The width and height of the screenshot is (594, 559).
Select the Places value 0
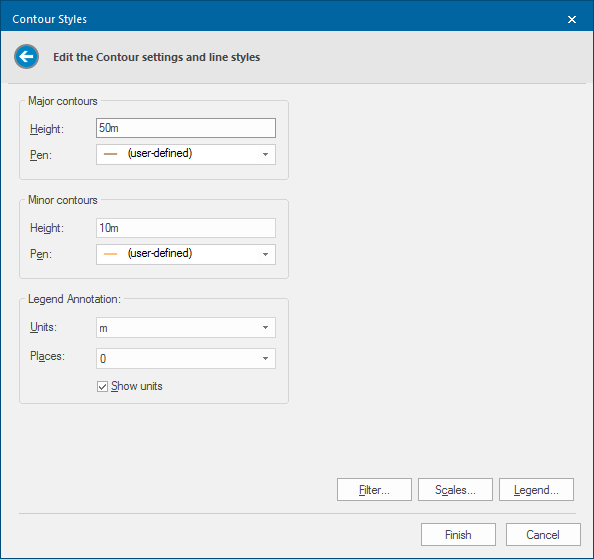(x=103, y=359)
